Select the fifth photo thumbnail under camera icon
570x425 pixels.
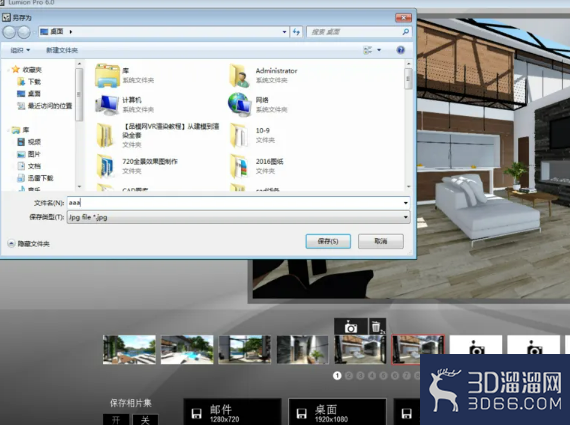click(x=360, y=349)
